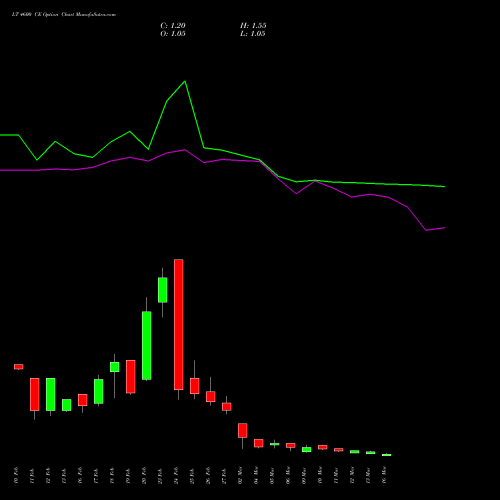500x500 pixels.
Task: Select the '06 Mar' date label
Action: (x=289, y=475)
